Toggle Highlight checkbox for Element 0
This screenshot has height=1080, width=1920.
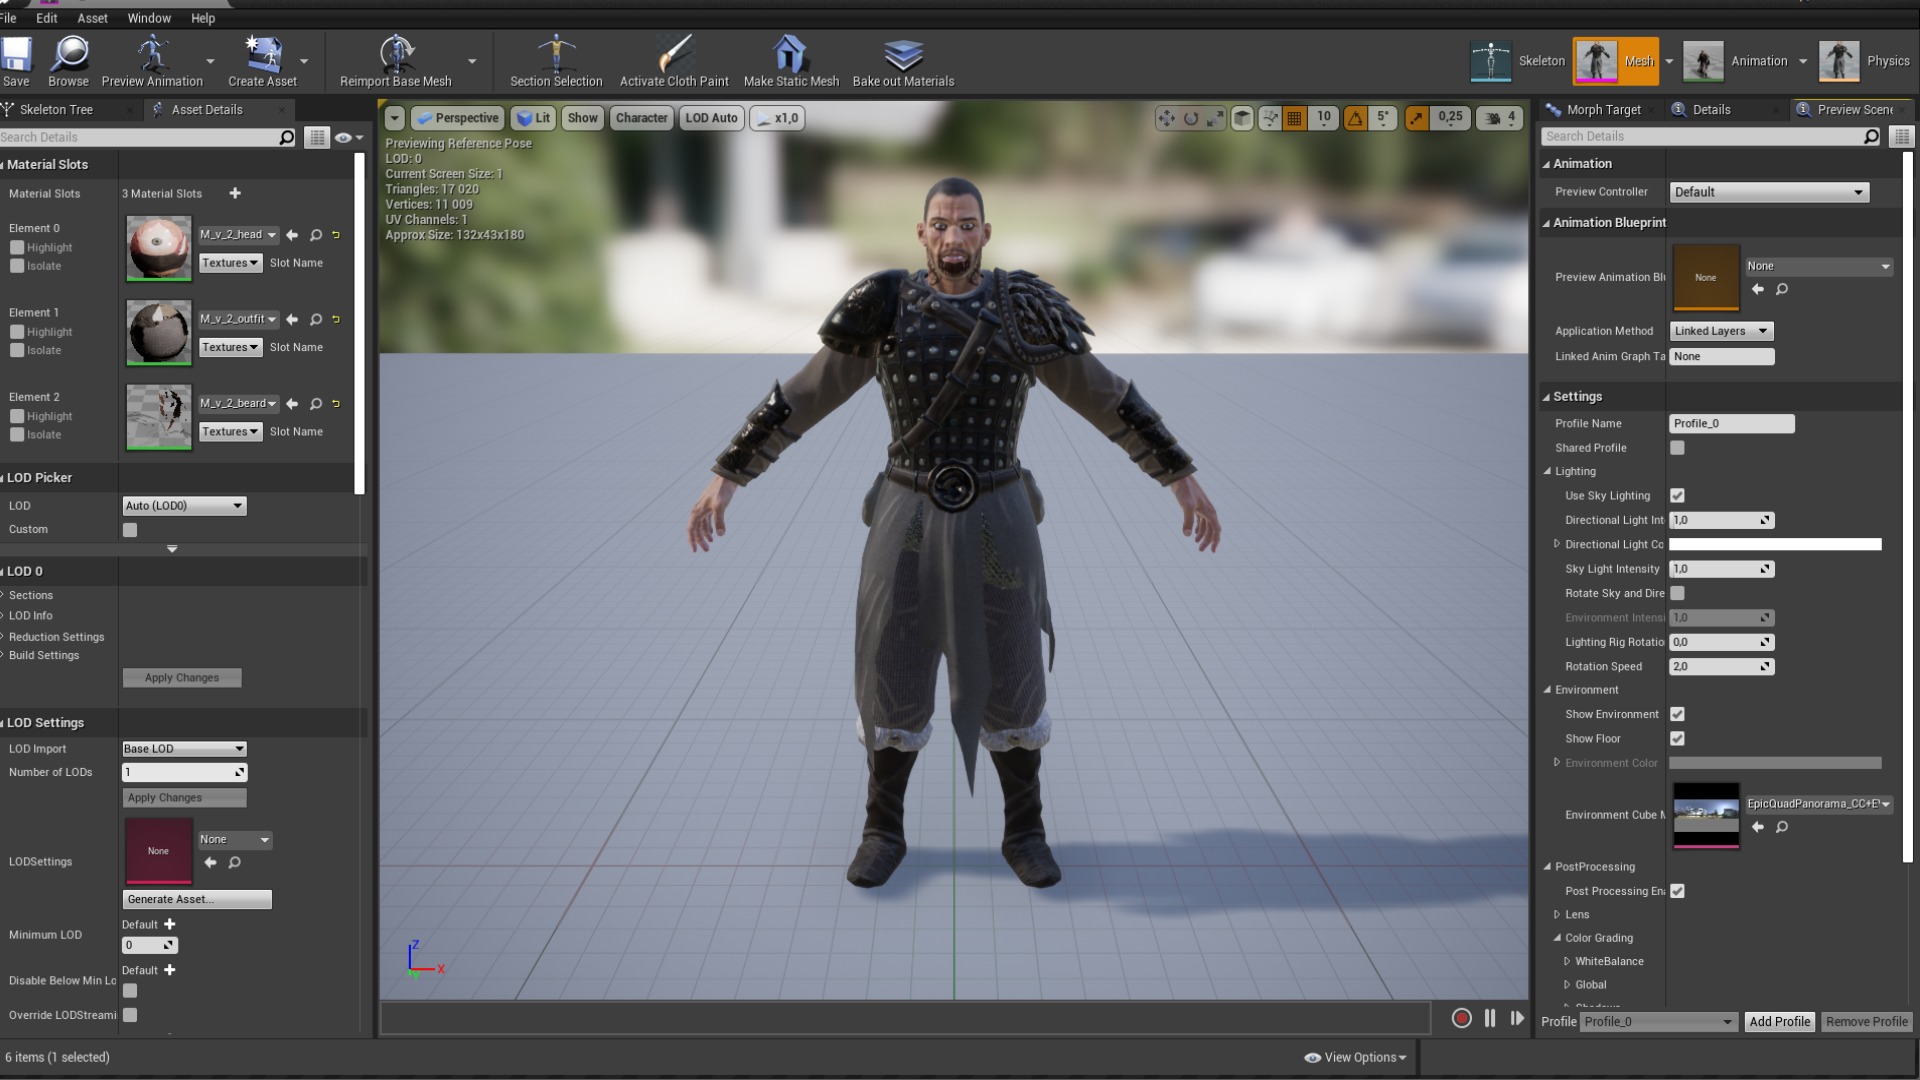point(17,247)
